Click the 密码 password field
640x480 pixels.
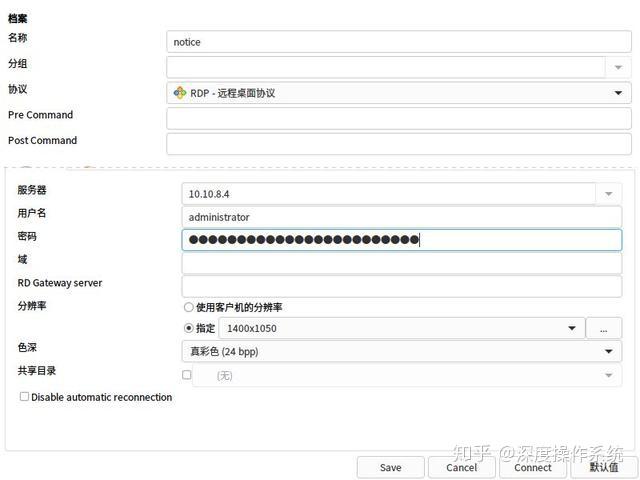tap(402, 240)
